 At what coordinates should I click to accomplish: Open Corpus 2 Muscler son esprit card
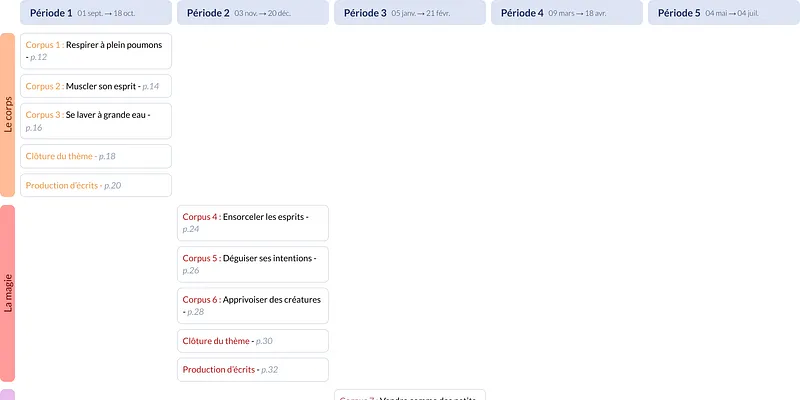tap(96, 86)
